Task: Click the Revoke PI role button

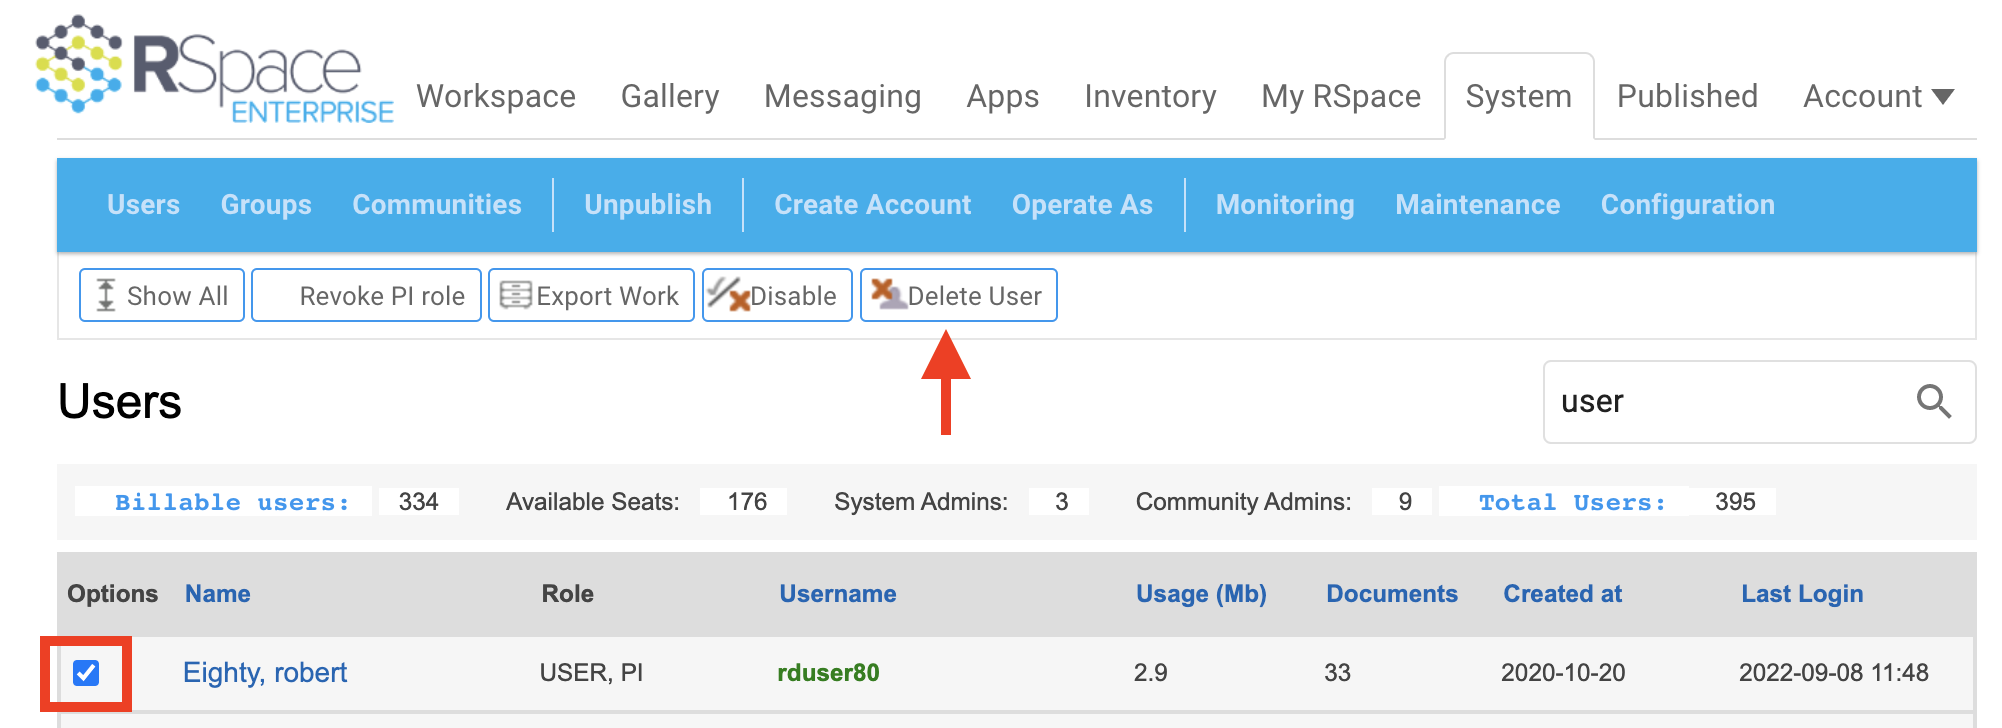Action: 366,295
